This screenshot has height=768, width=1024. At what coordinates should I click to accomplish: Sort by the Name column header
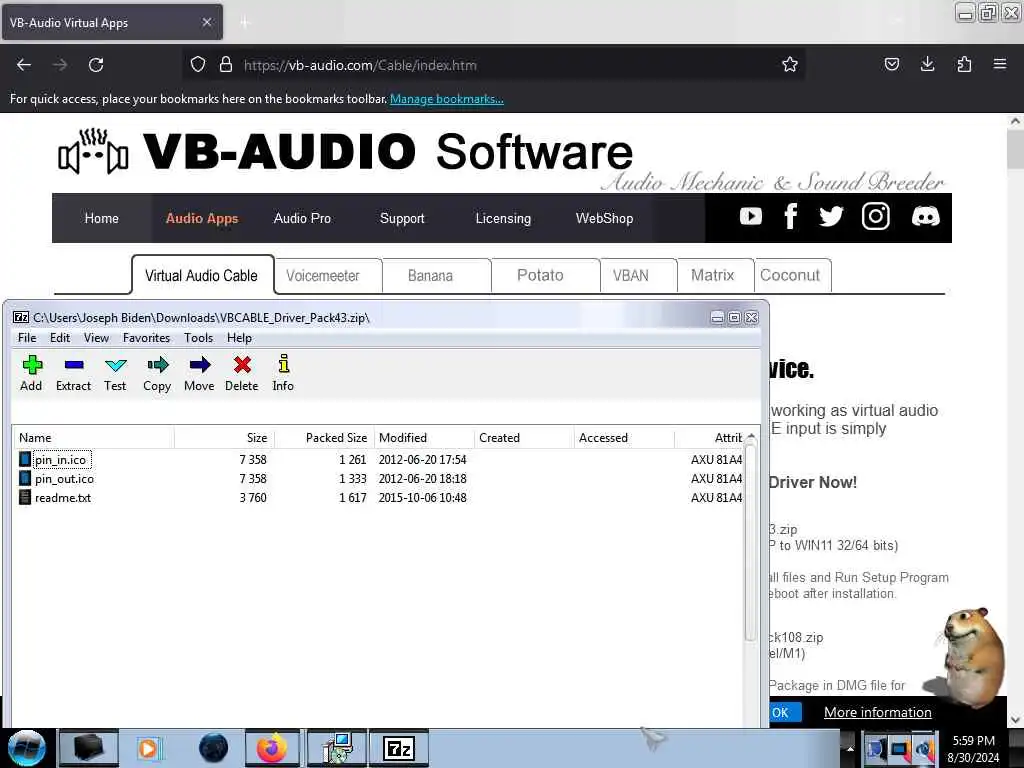(93, 438)
